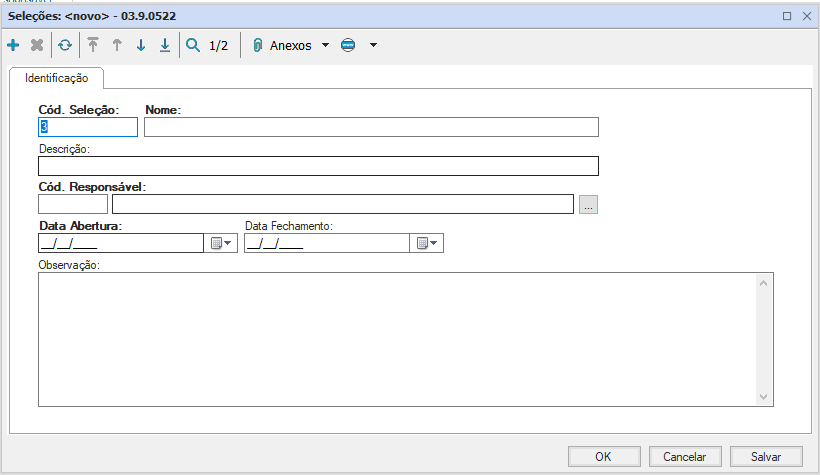Screen dimensions: 820x475
Task: Click the refresh icon in toolbar
Action: (64, 46)
